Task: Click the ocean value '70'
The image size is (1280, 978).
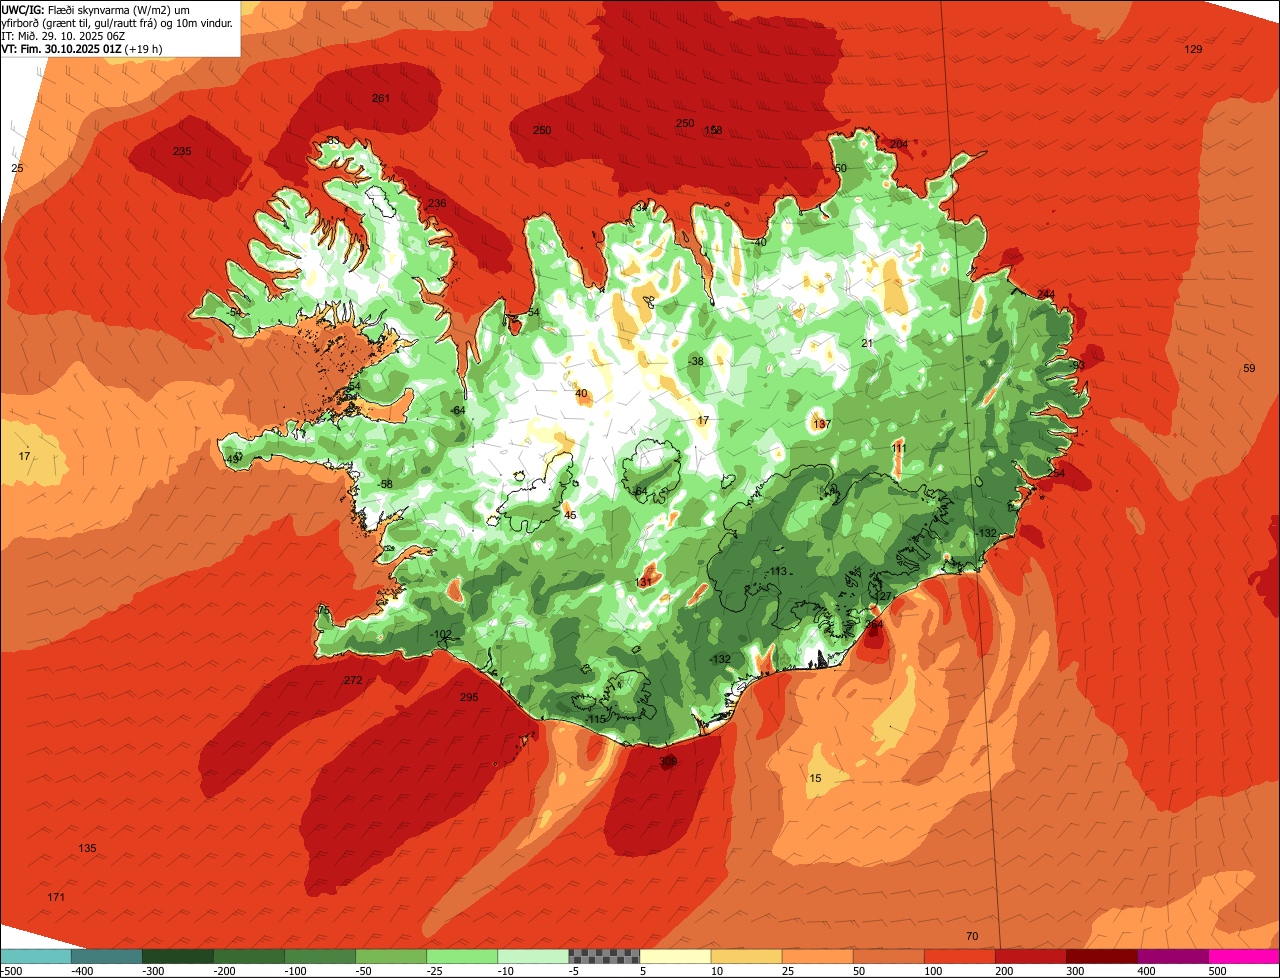Action: tap(972, 936)
